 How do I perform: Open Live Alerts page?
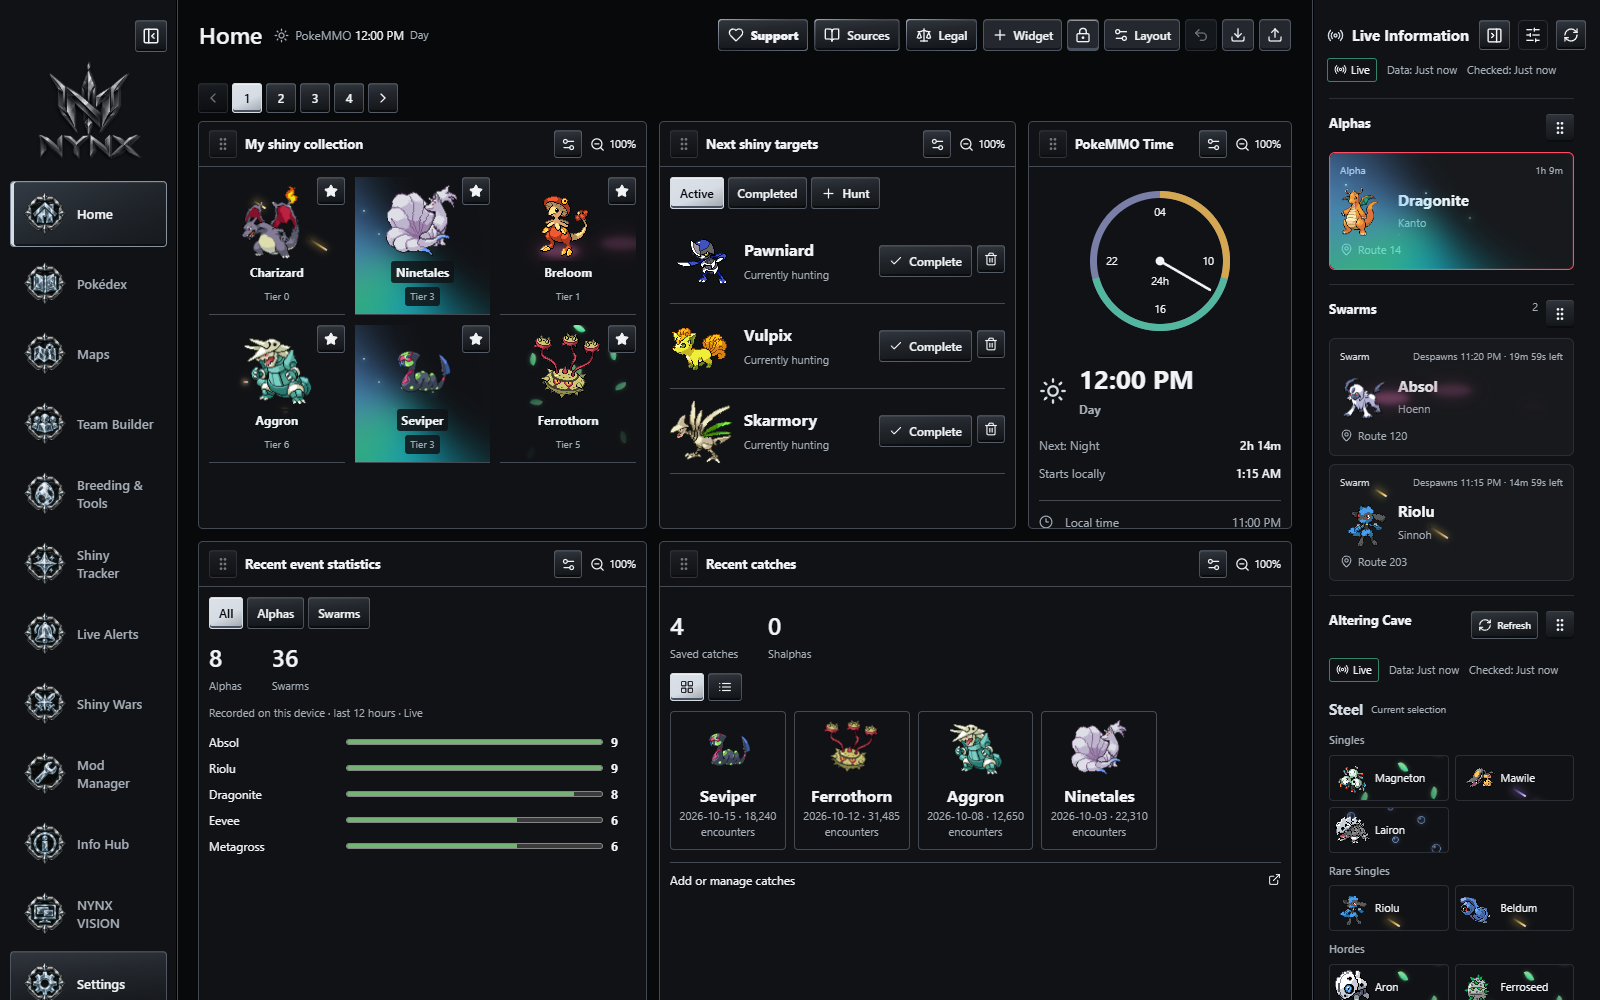pos(88,634)
